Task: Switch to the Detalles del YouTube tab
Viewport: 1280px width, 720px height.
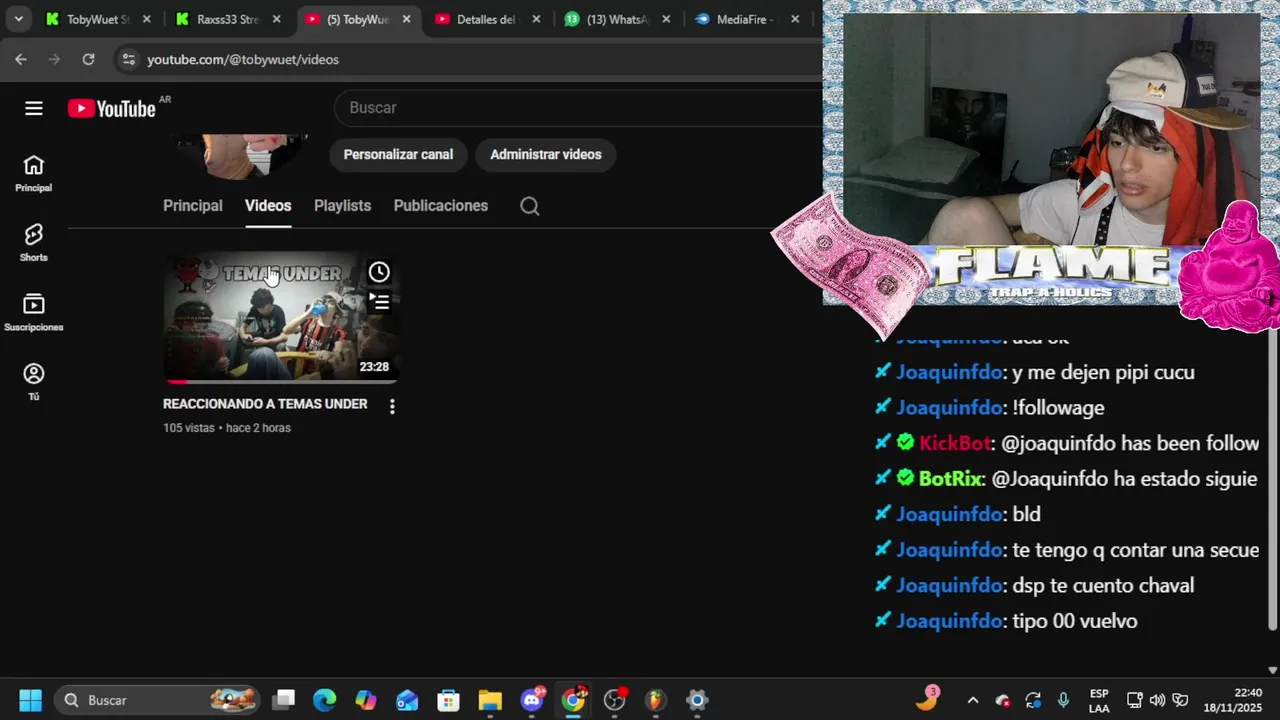Action: (x=489, y=19)
